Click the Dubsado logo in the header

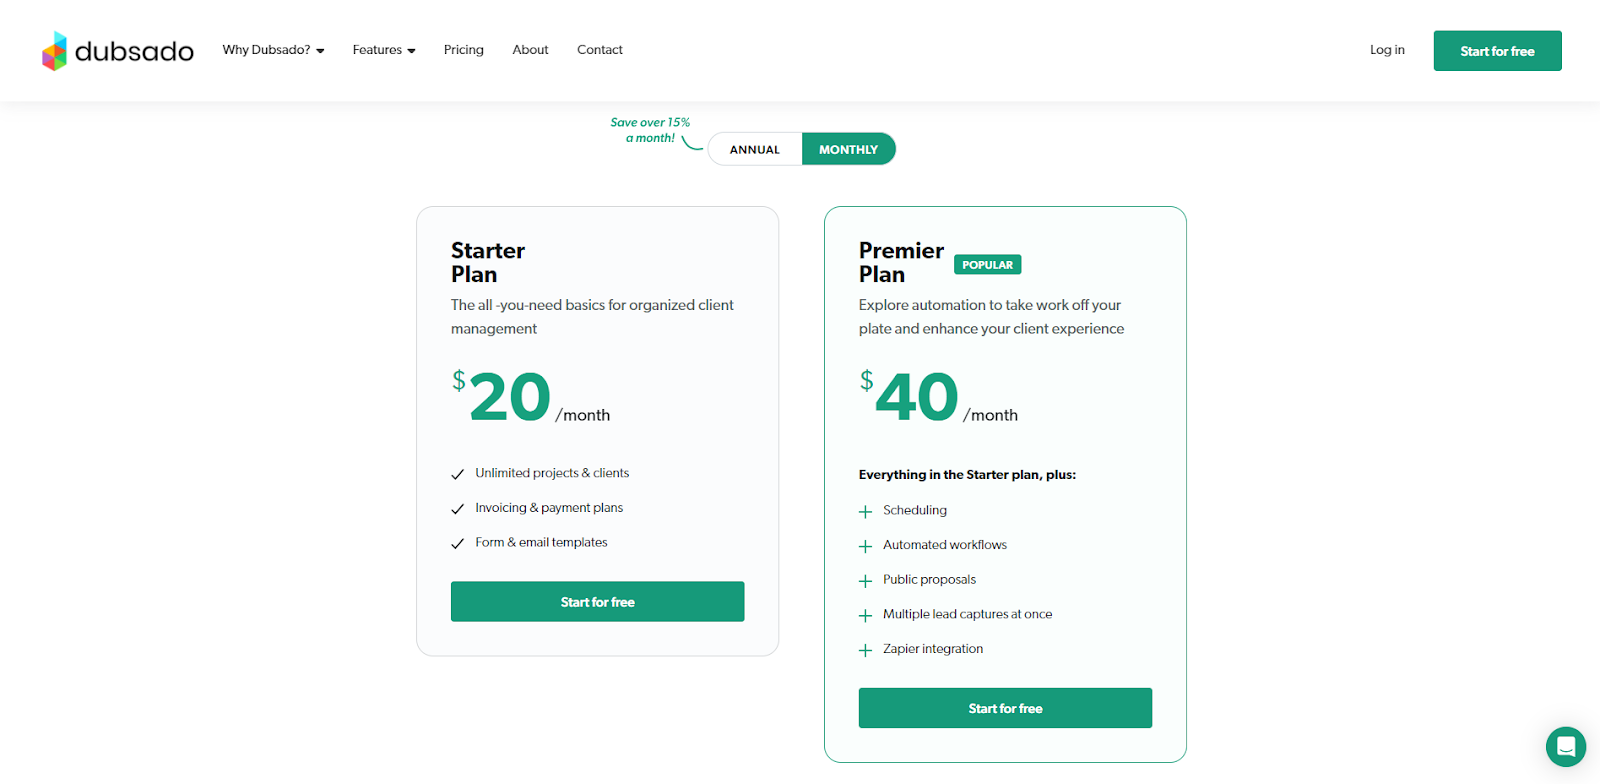coord(117,50)
